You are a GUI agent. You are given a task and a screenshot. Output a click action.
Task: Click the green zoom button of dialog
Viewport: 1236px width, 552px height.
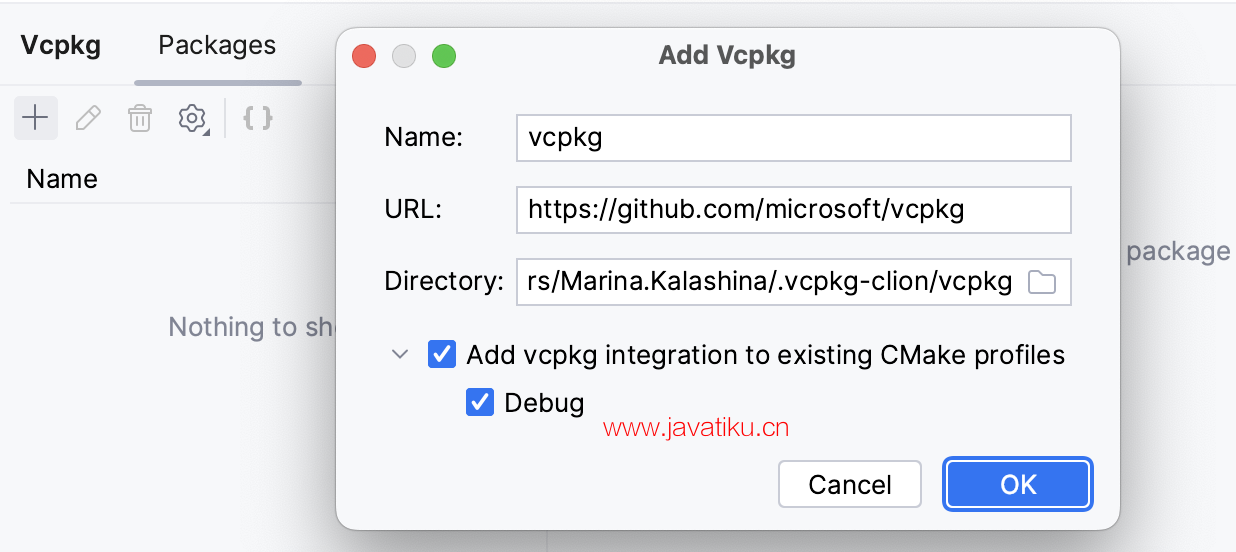click(x=443, y=56)
